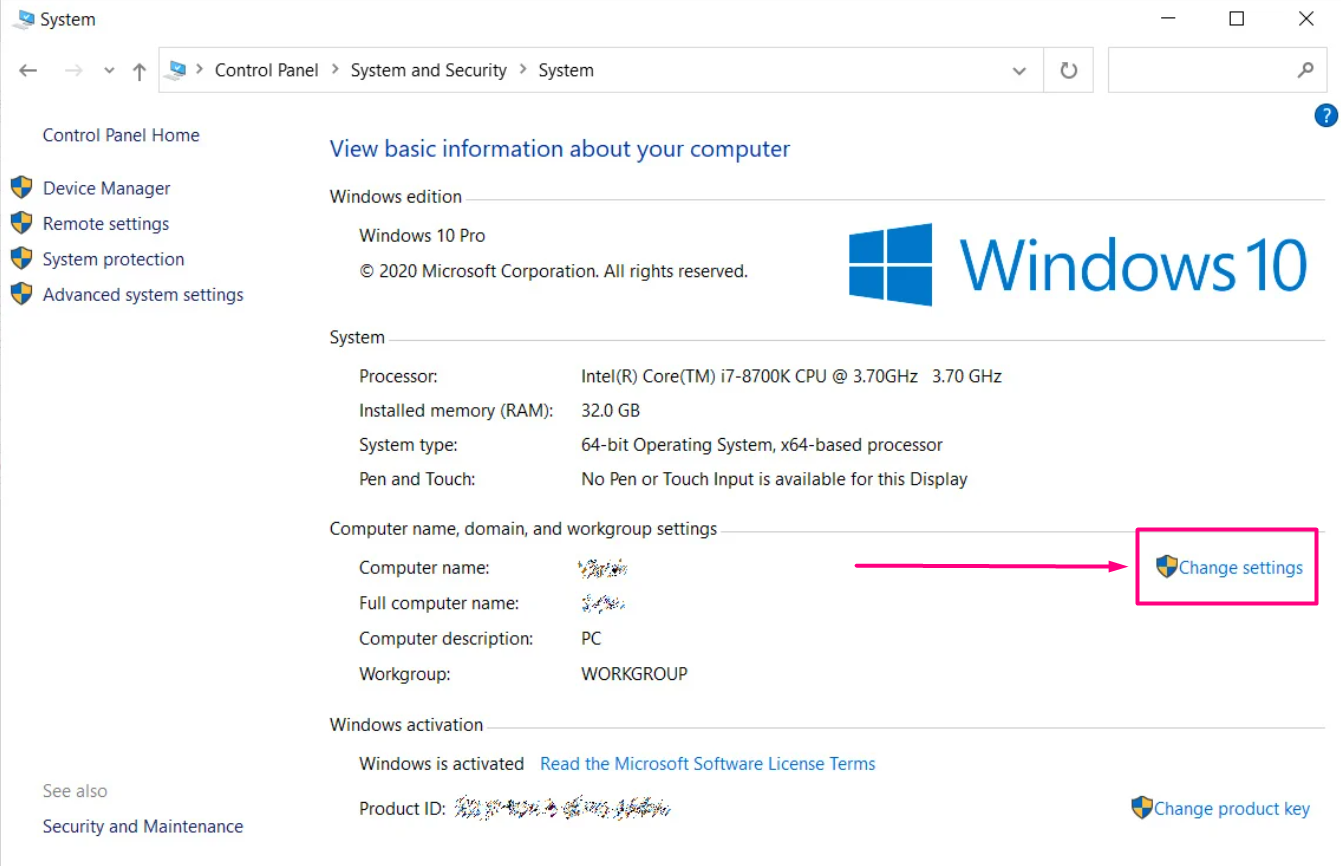Open Advanced system settings
1341x866 pixels.
(x=143, y=295)
